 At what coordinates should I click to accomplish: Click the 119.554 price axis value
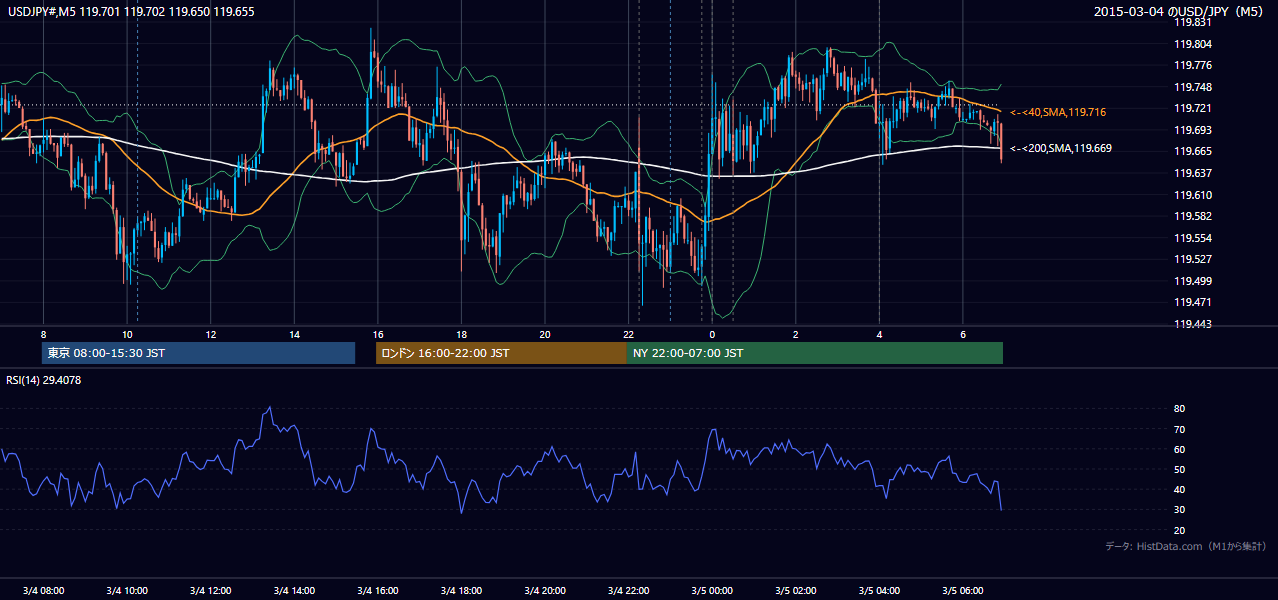[x=1193, y=238]
